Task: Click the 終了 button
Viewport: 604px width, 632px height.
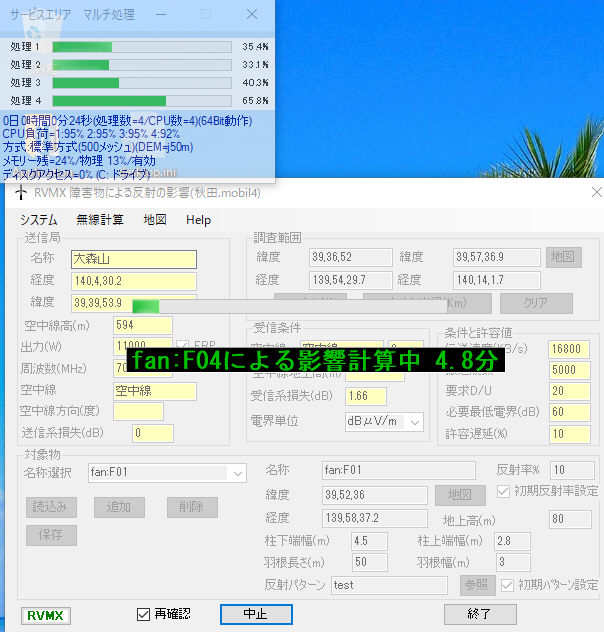Action: coord(479,613)
